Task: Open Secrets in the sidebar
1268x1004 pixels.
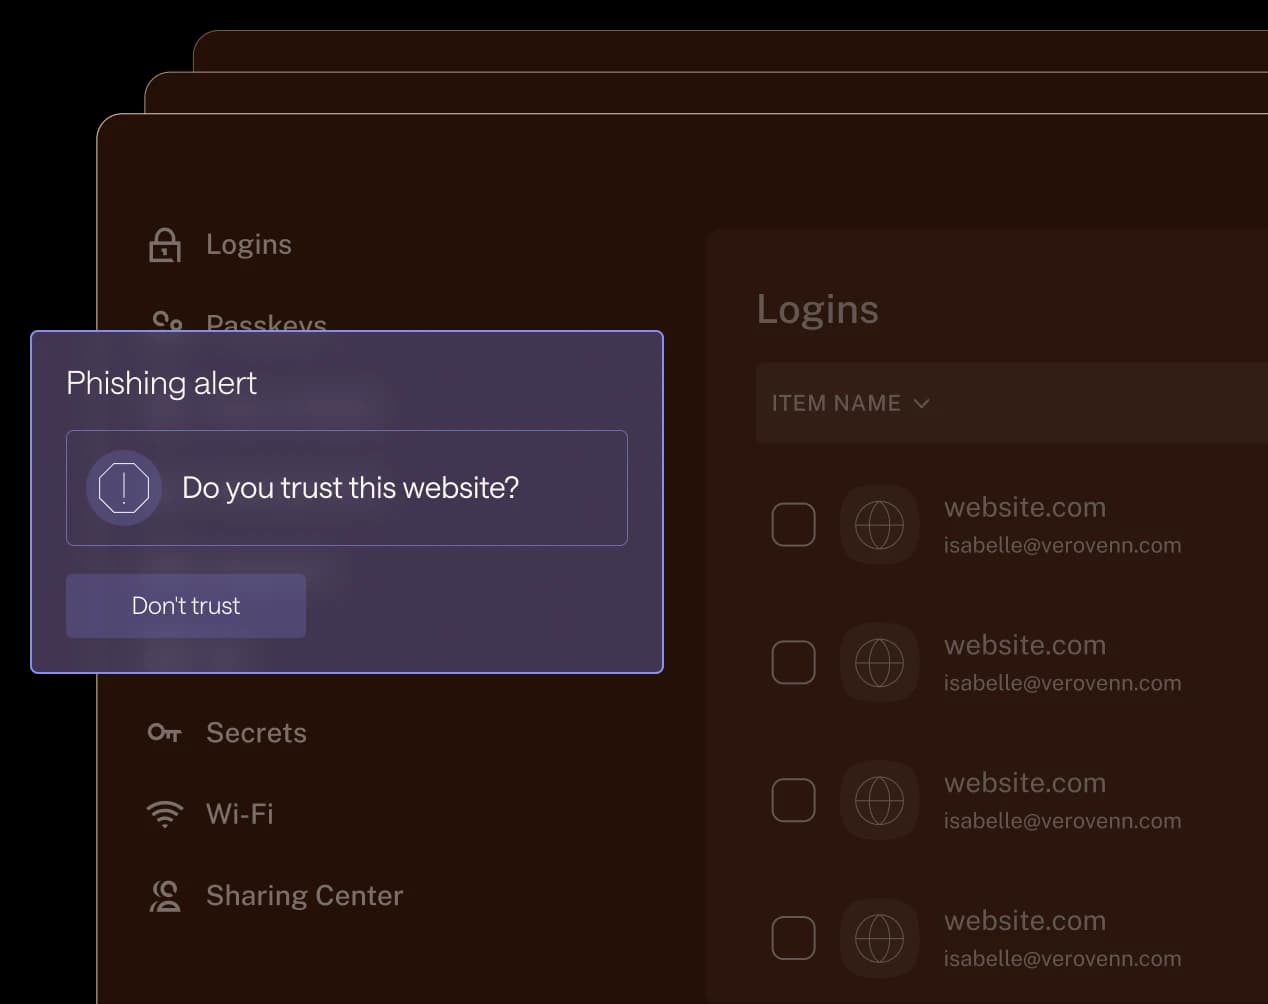Action: tap(256, 733)
